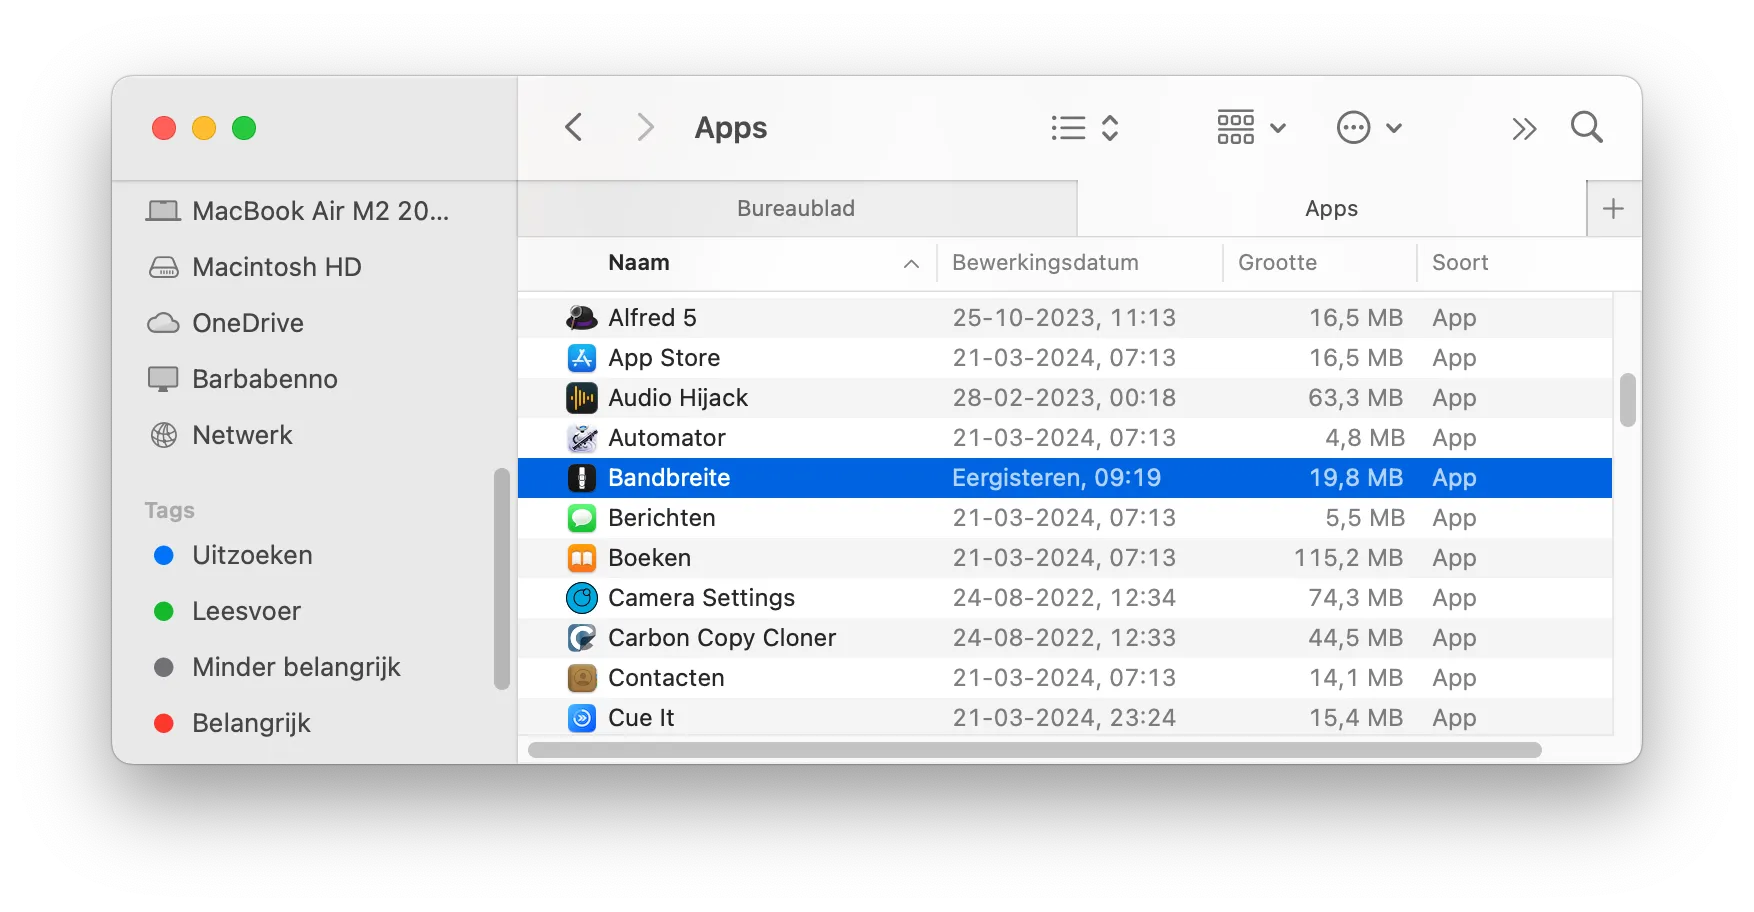Select the Contacten name

(666, 678)
